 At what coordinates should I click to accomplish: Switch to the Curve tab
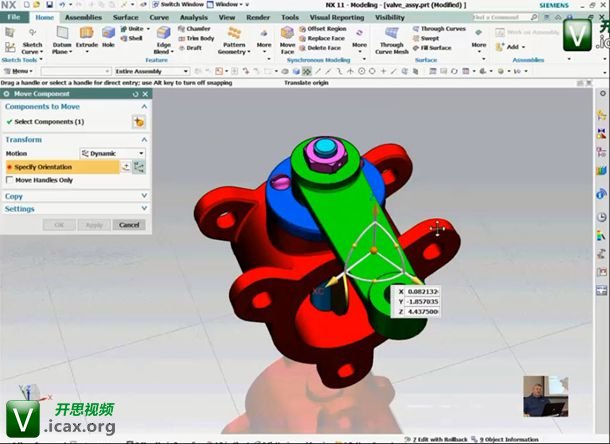click(159, 18)
